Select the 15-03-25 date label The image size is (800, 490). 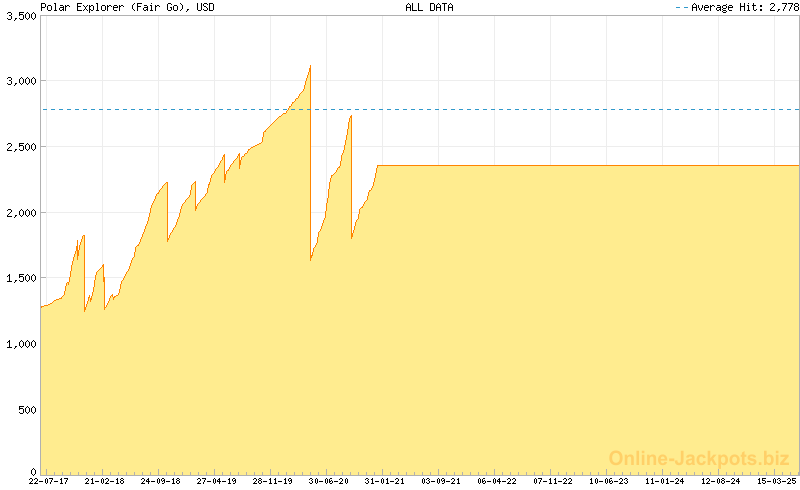click(776, 481)
